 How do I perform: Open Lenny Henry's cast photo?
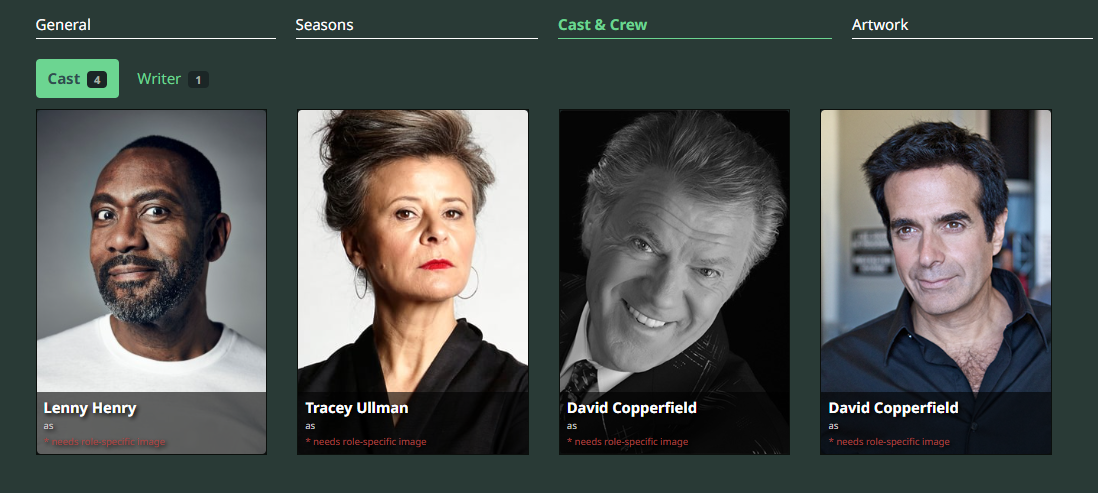[151, 251]
